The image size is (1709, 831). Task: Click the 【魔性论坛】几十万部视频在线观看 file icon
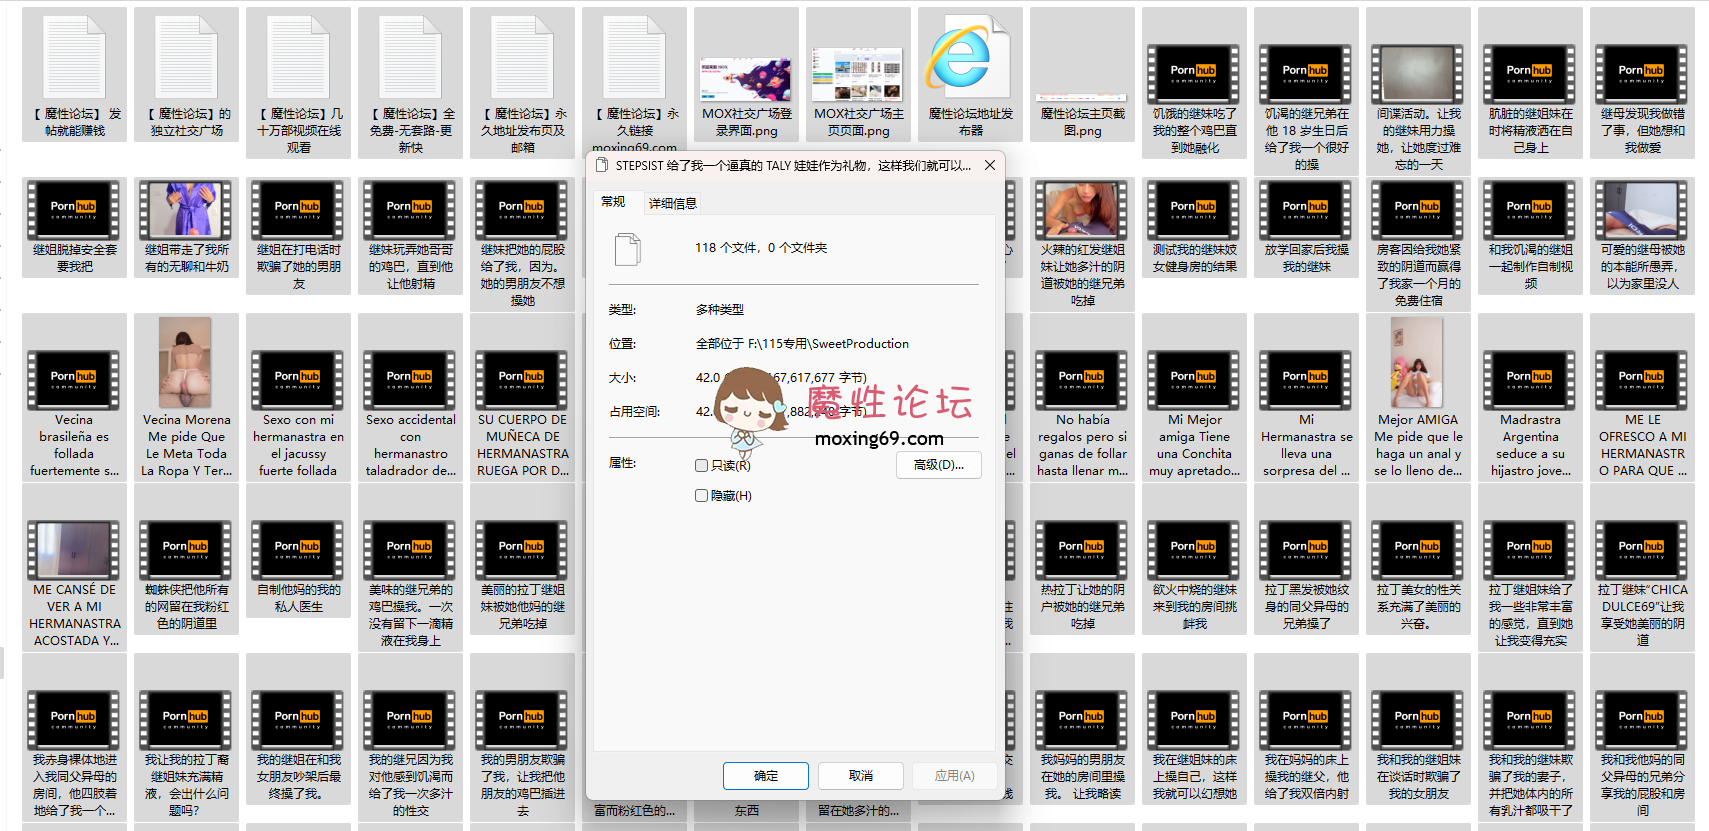pyautogui.click(x=298, y=60)
